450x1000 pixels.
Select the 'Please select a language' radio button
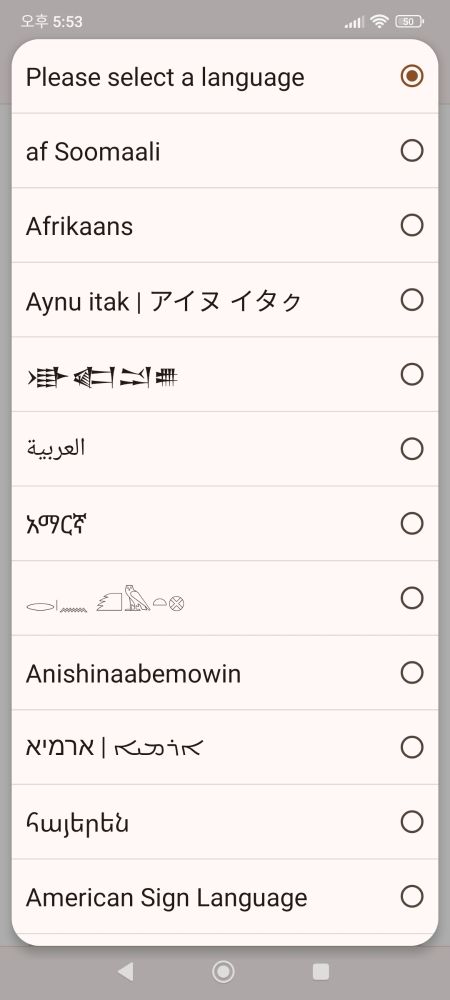(412, 76)
